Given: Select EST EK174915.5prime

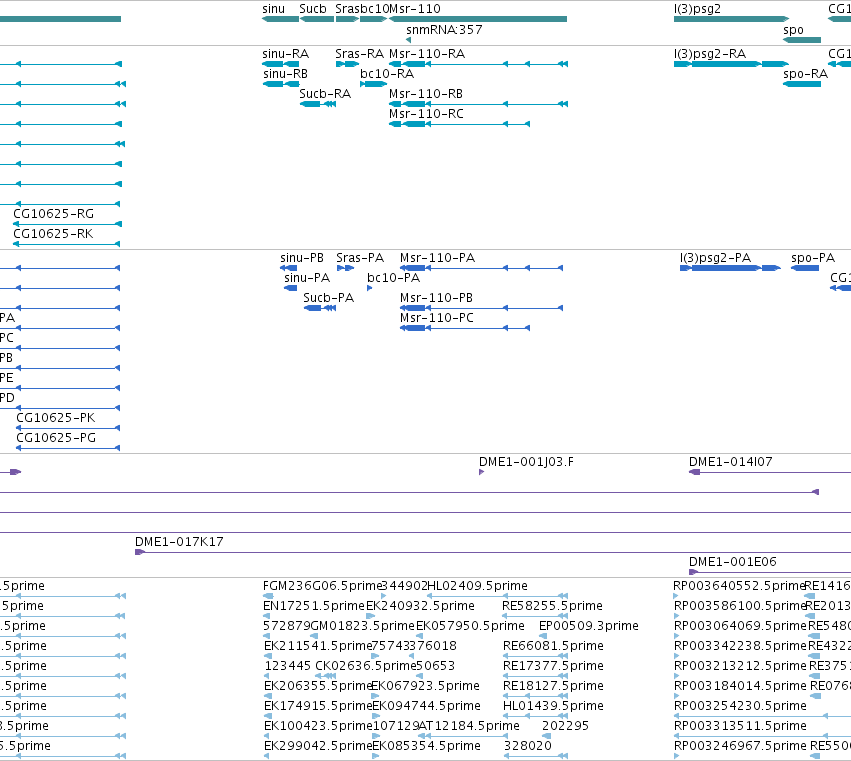Looking at the screenshot, I should (x=318, y=707).
